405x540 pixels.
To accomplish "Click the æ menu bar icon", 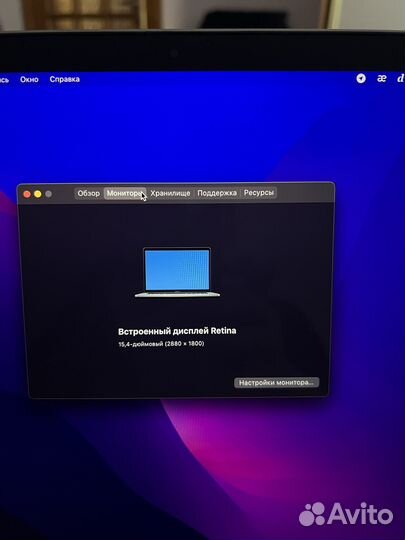I will (382, 79).
